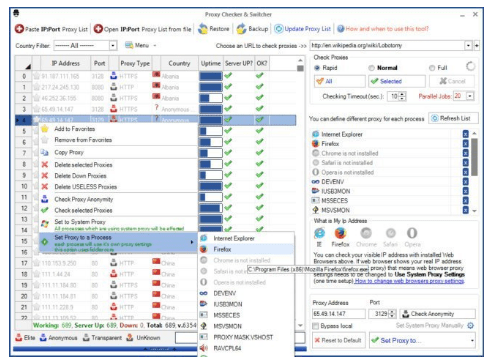491x364 pixels.
Task: Select RAVCPL64 in the submenu
Action: click(x=246, y=348)
